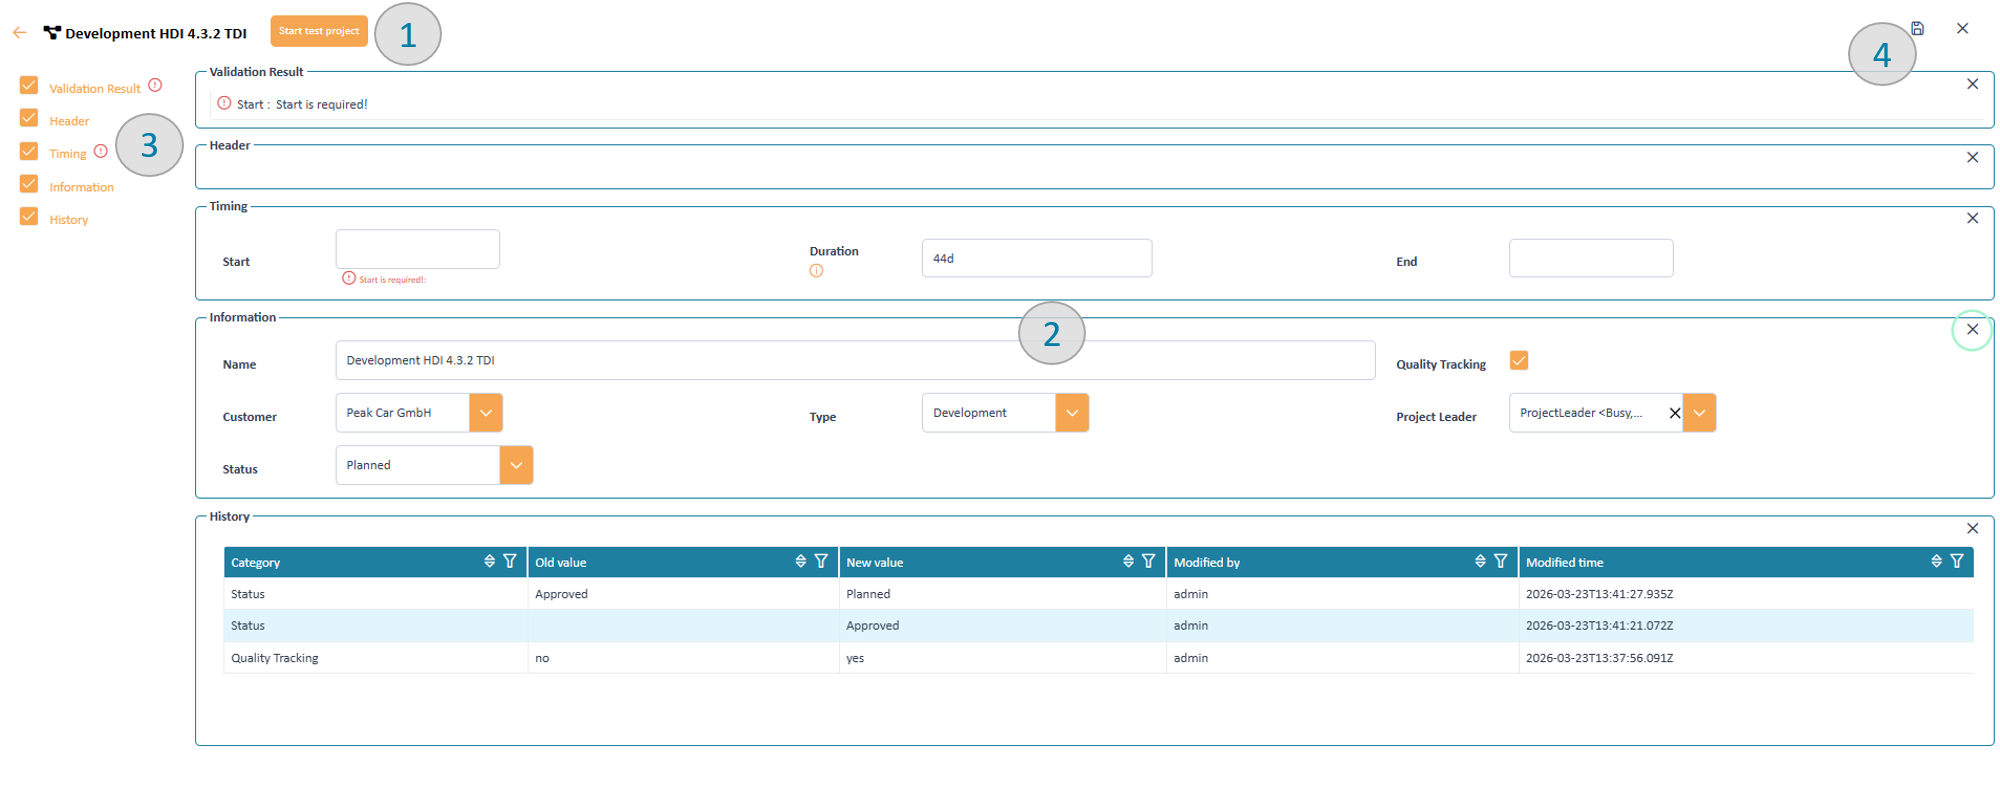Sort the Modified by column

(1480, 561)
